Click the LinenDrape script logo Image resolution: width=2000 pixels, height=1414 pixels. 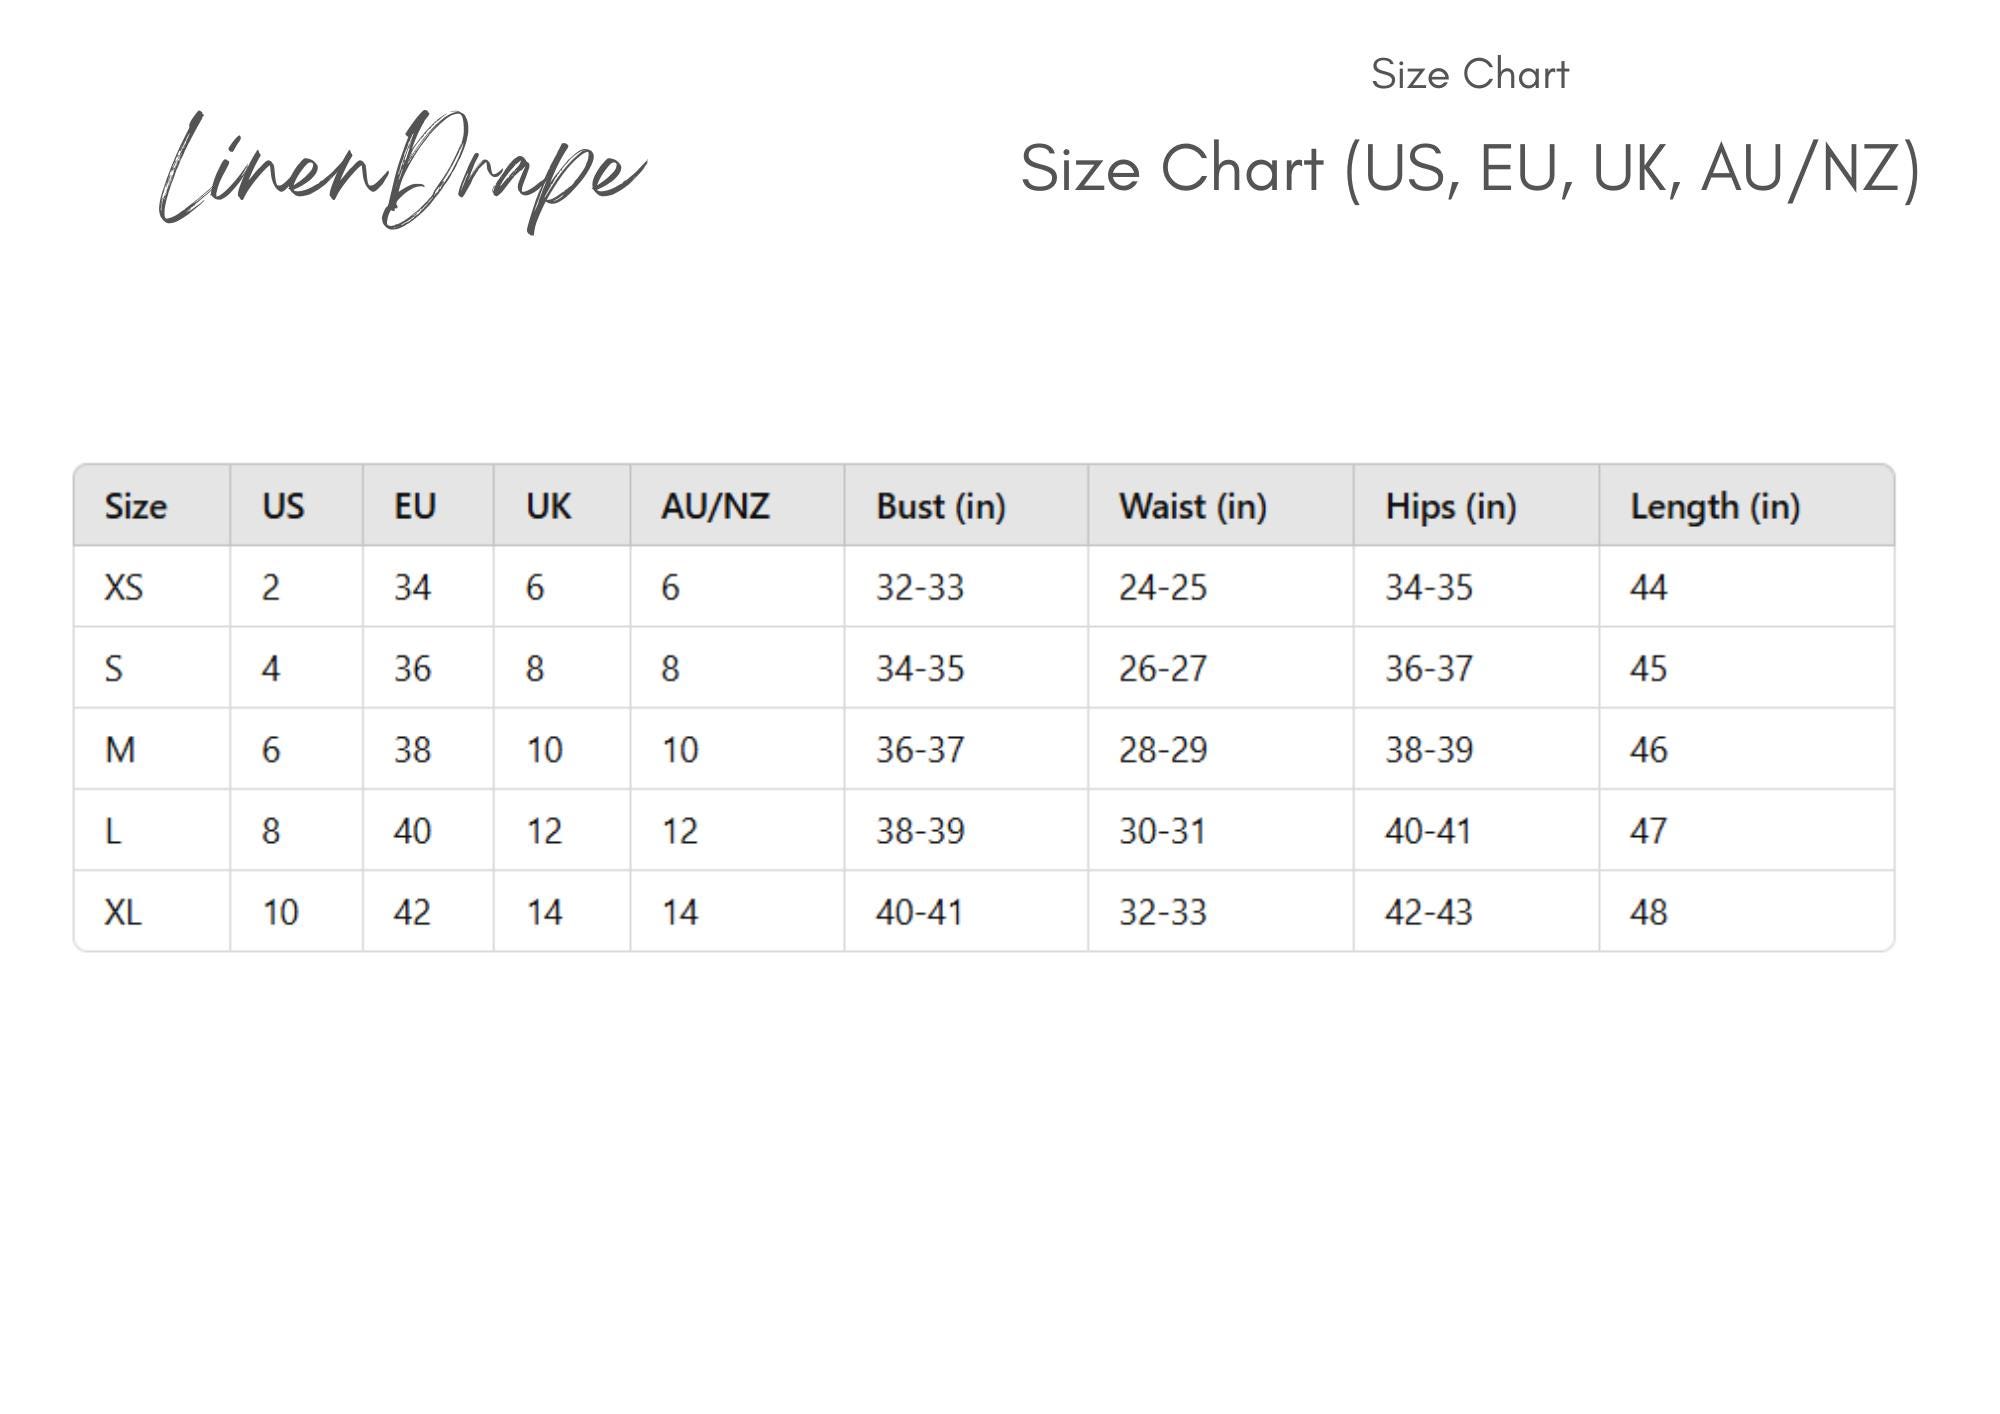click(402, 172)
